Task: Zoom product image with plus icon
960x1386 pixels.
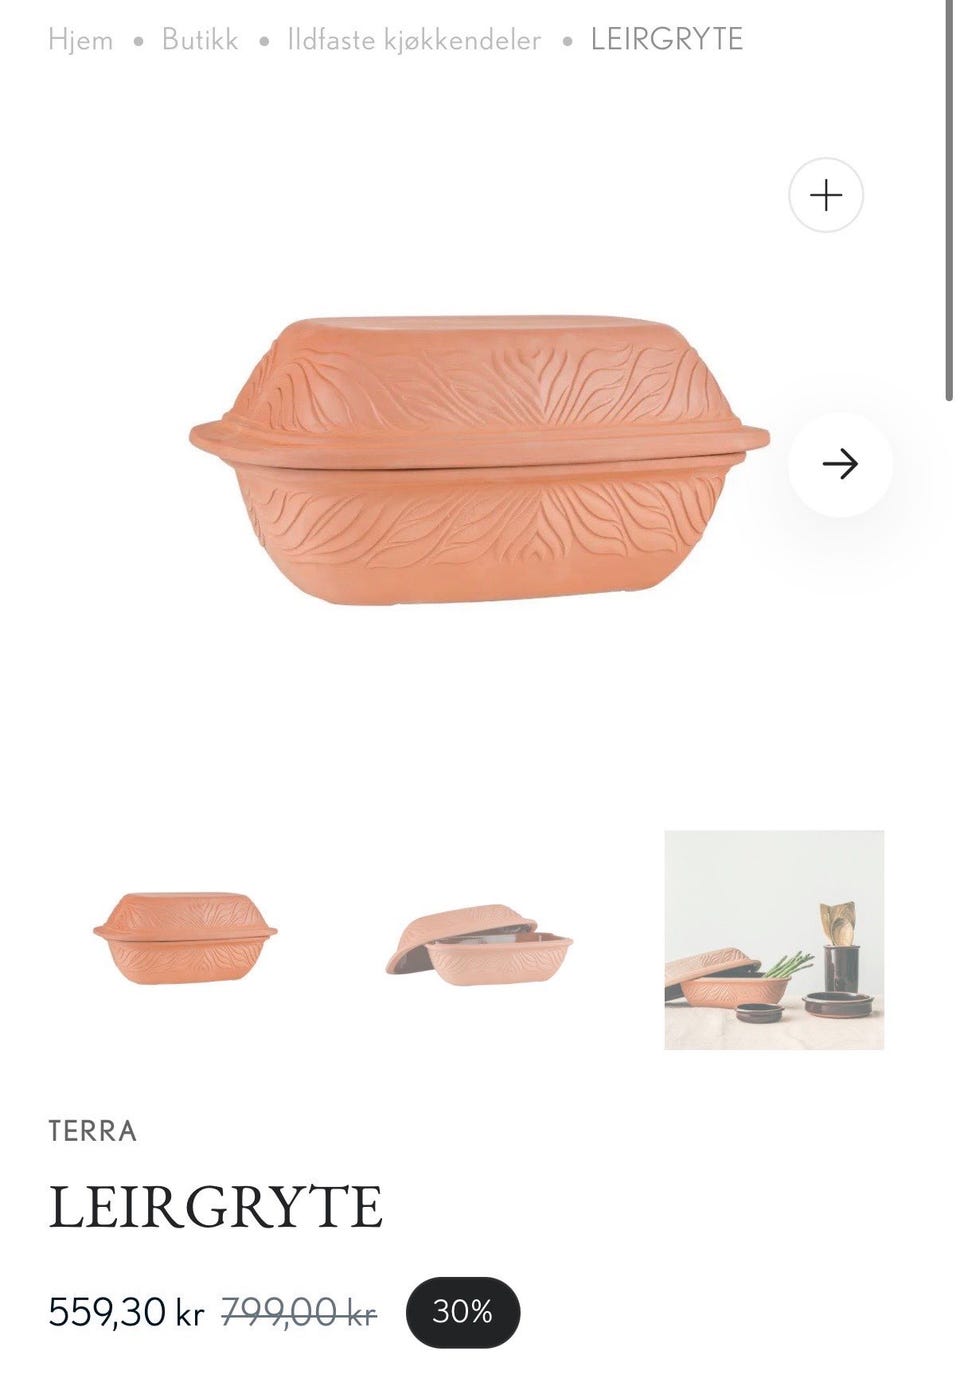Action: point(825,195)
